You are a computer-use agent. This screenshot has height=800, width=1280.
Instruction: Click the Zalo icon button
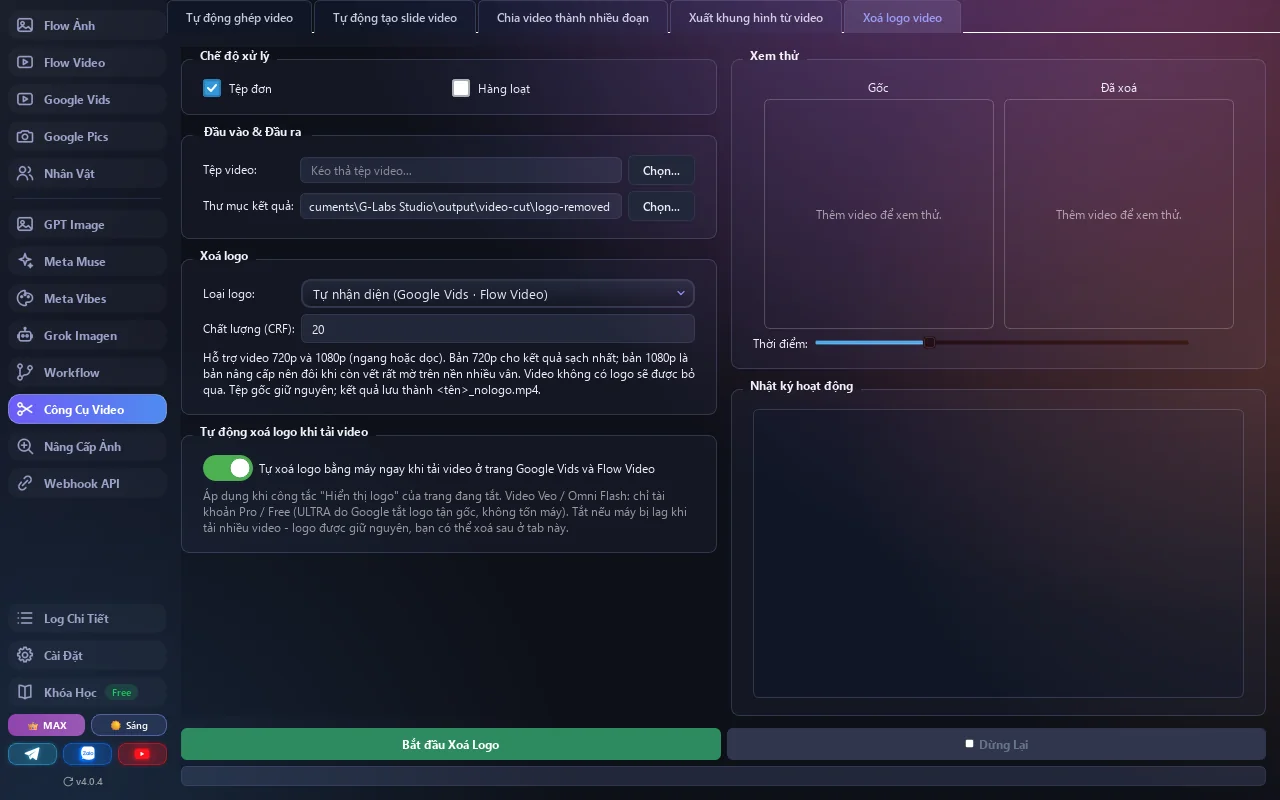tap(87, 754)
